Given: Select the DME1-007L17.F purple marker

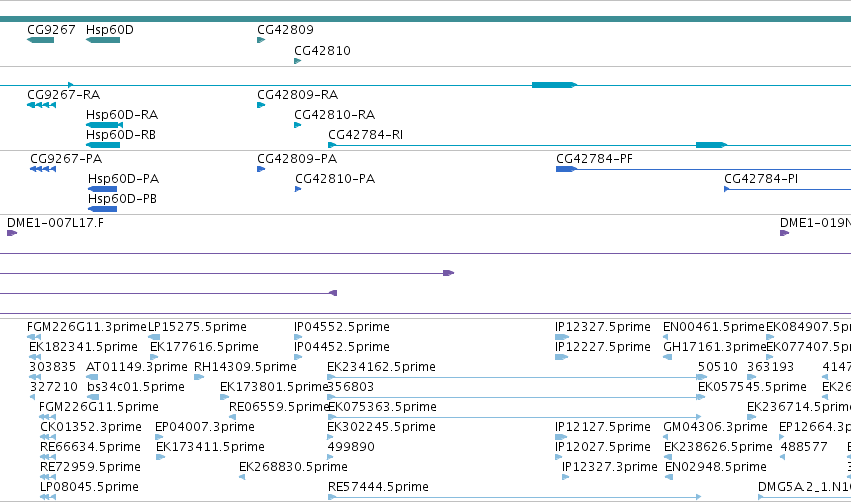Looking at the screenshot, I should pos(12,233).
